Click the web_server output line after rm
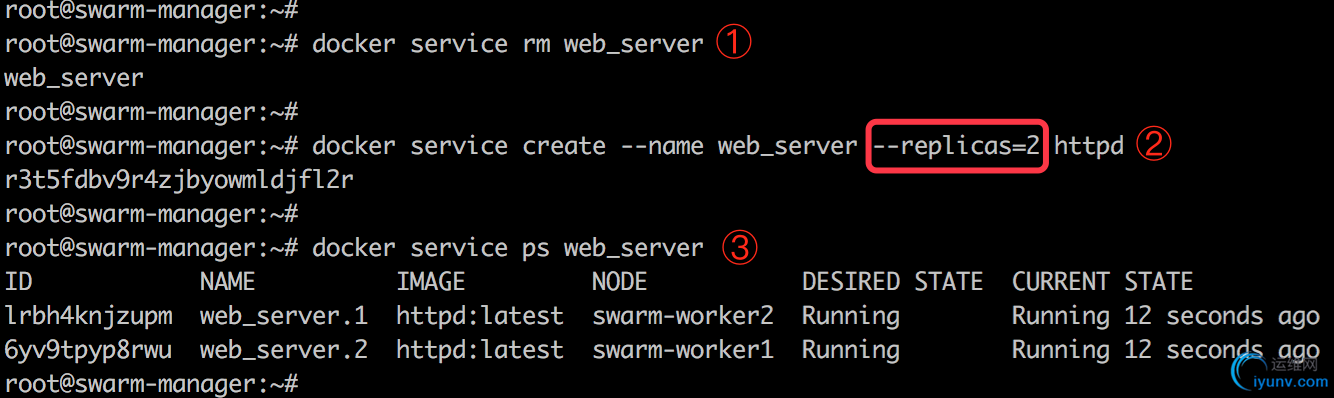1334x398 pixels. (x=74, y=78)
